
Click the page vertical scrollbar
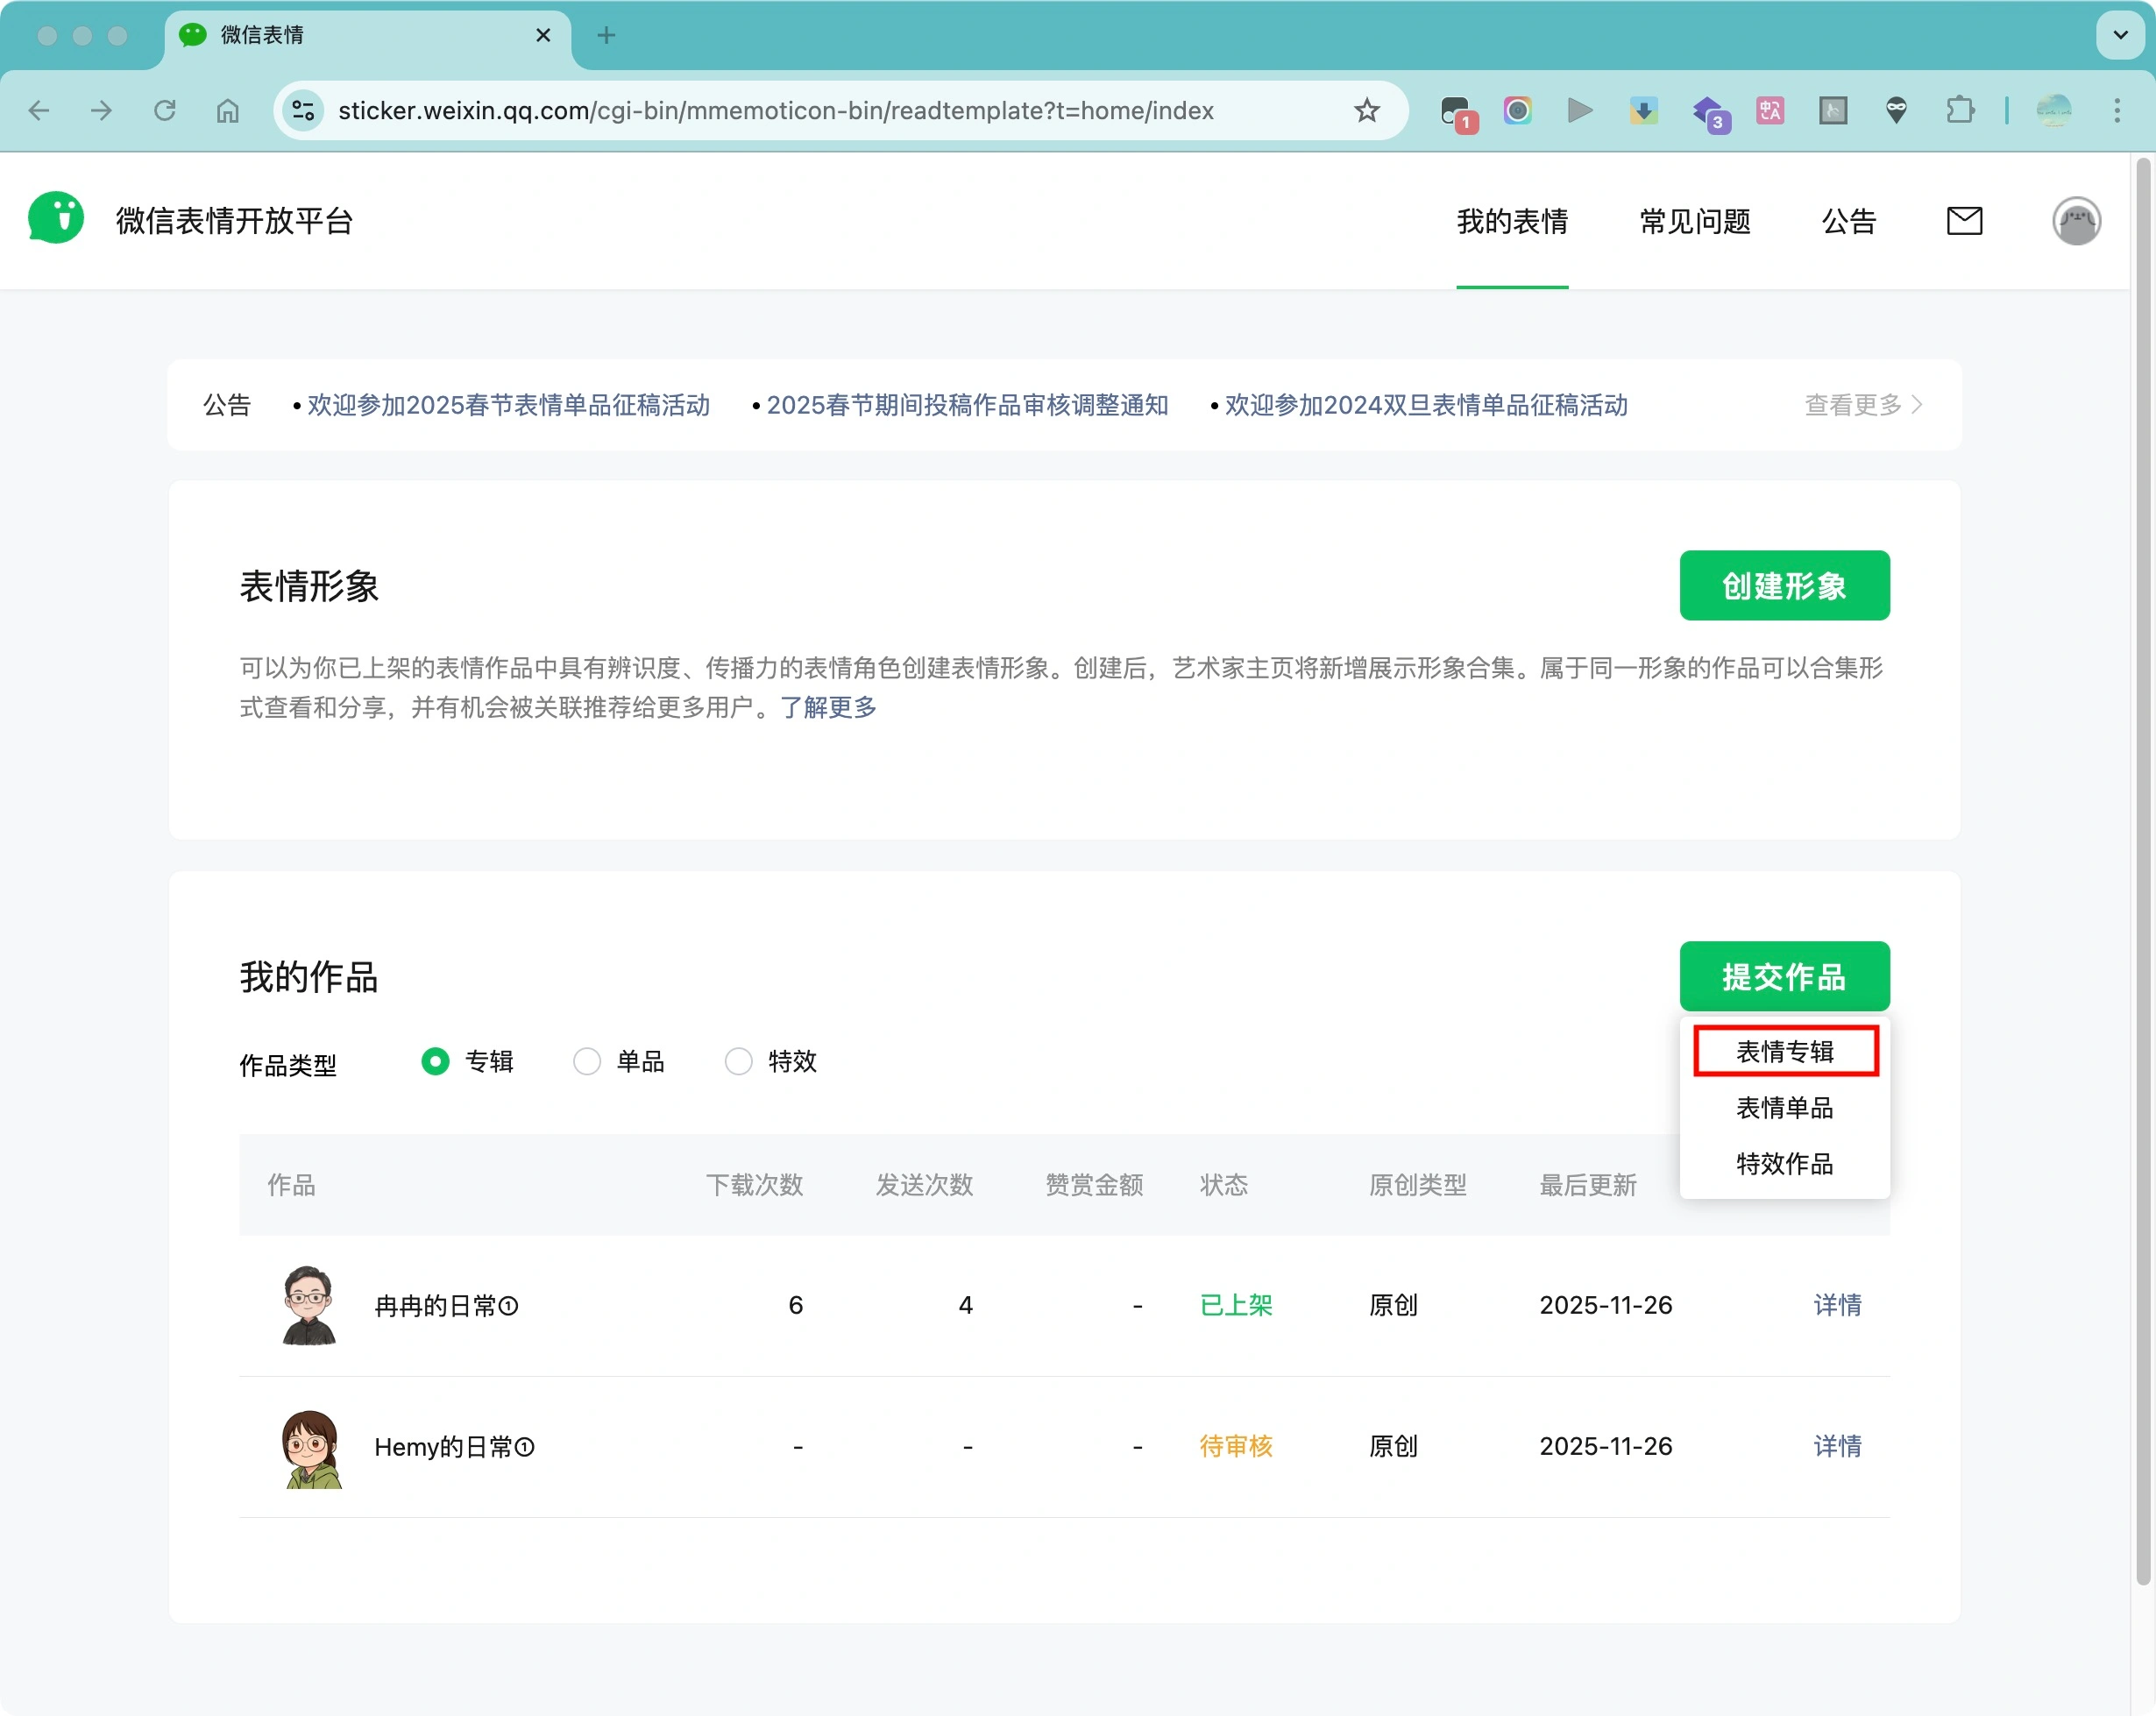[2142, 870]
